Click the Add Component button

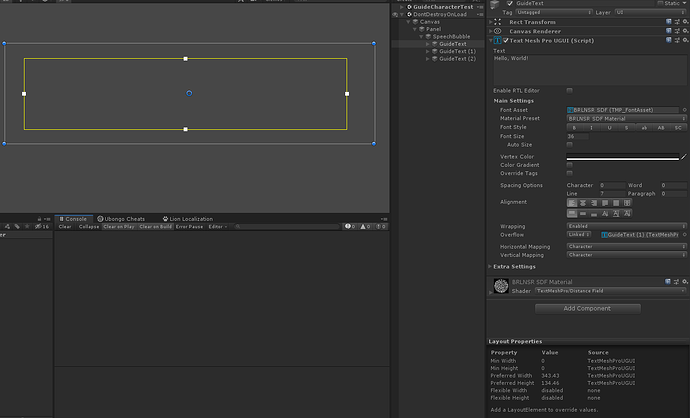click(588, 308)
